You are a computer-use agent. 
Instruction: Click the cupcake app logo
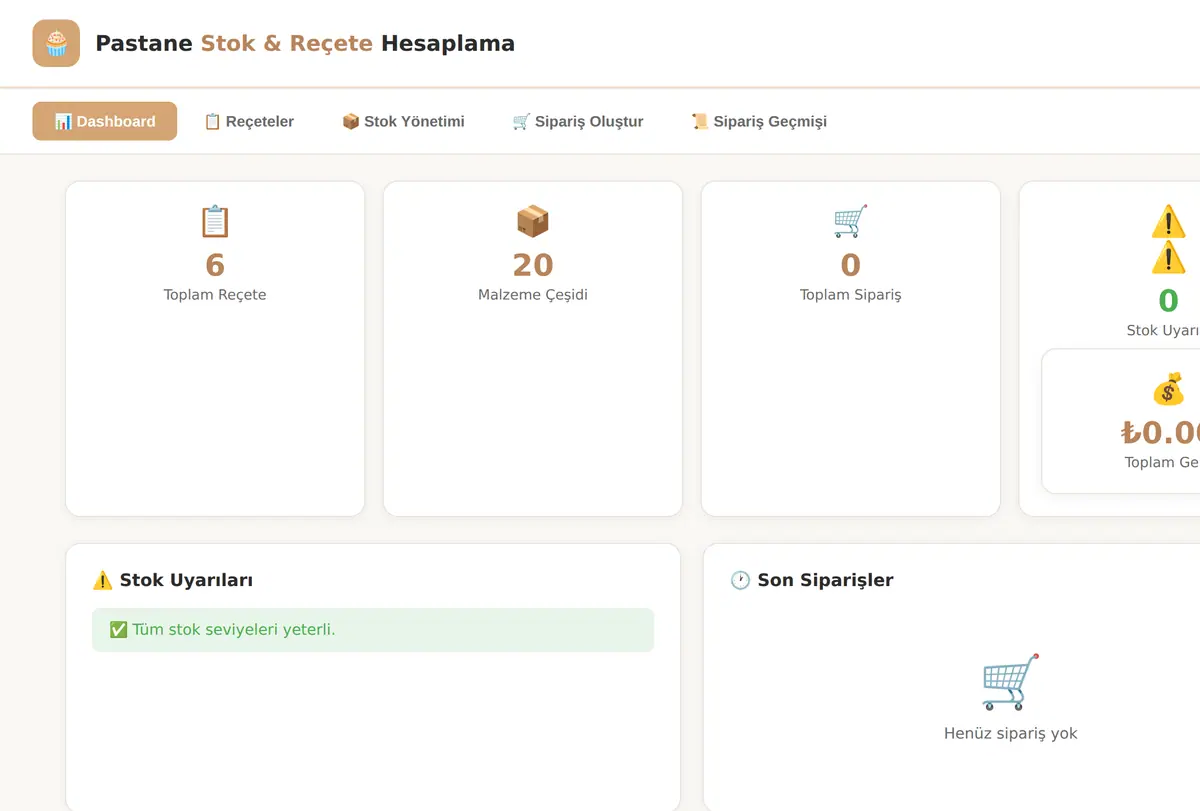coord(56,43)
